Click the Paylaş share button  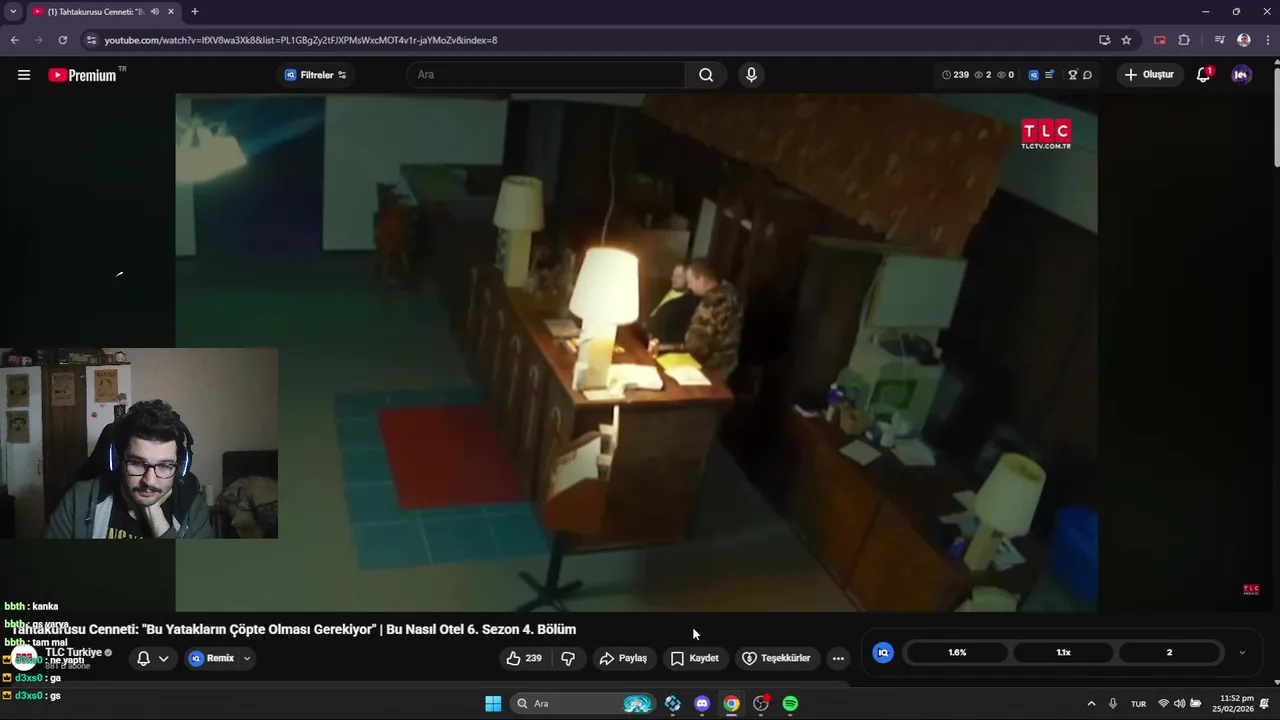(623, 658)
